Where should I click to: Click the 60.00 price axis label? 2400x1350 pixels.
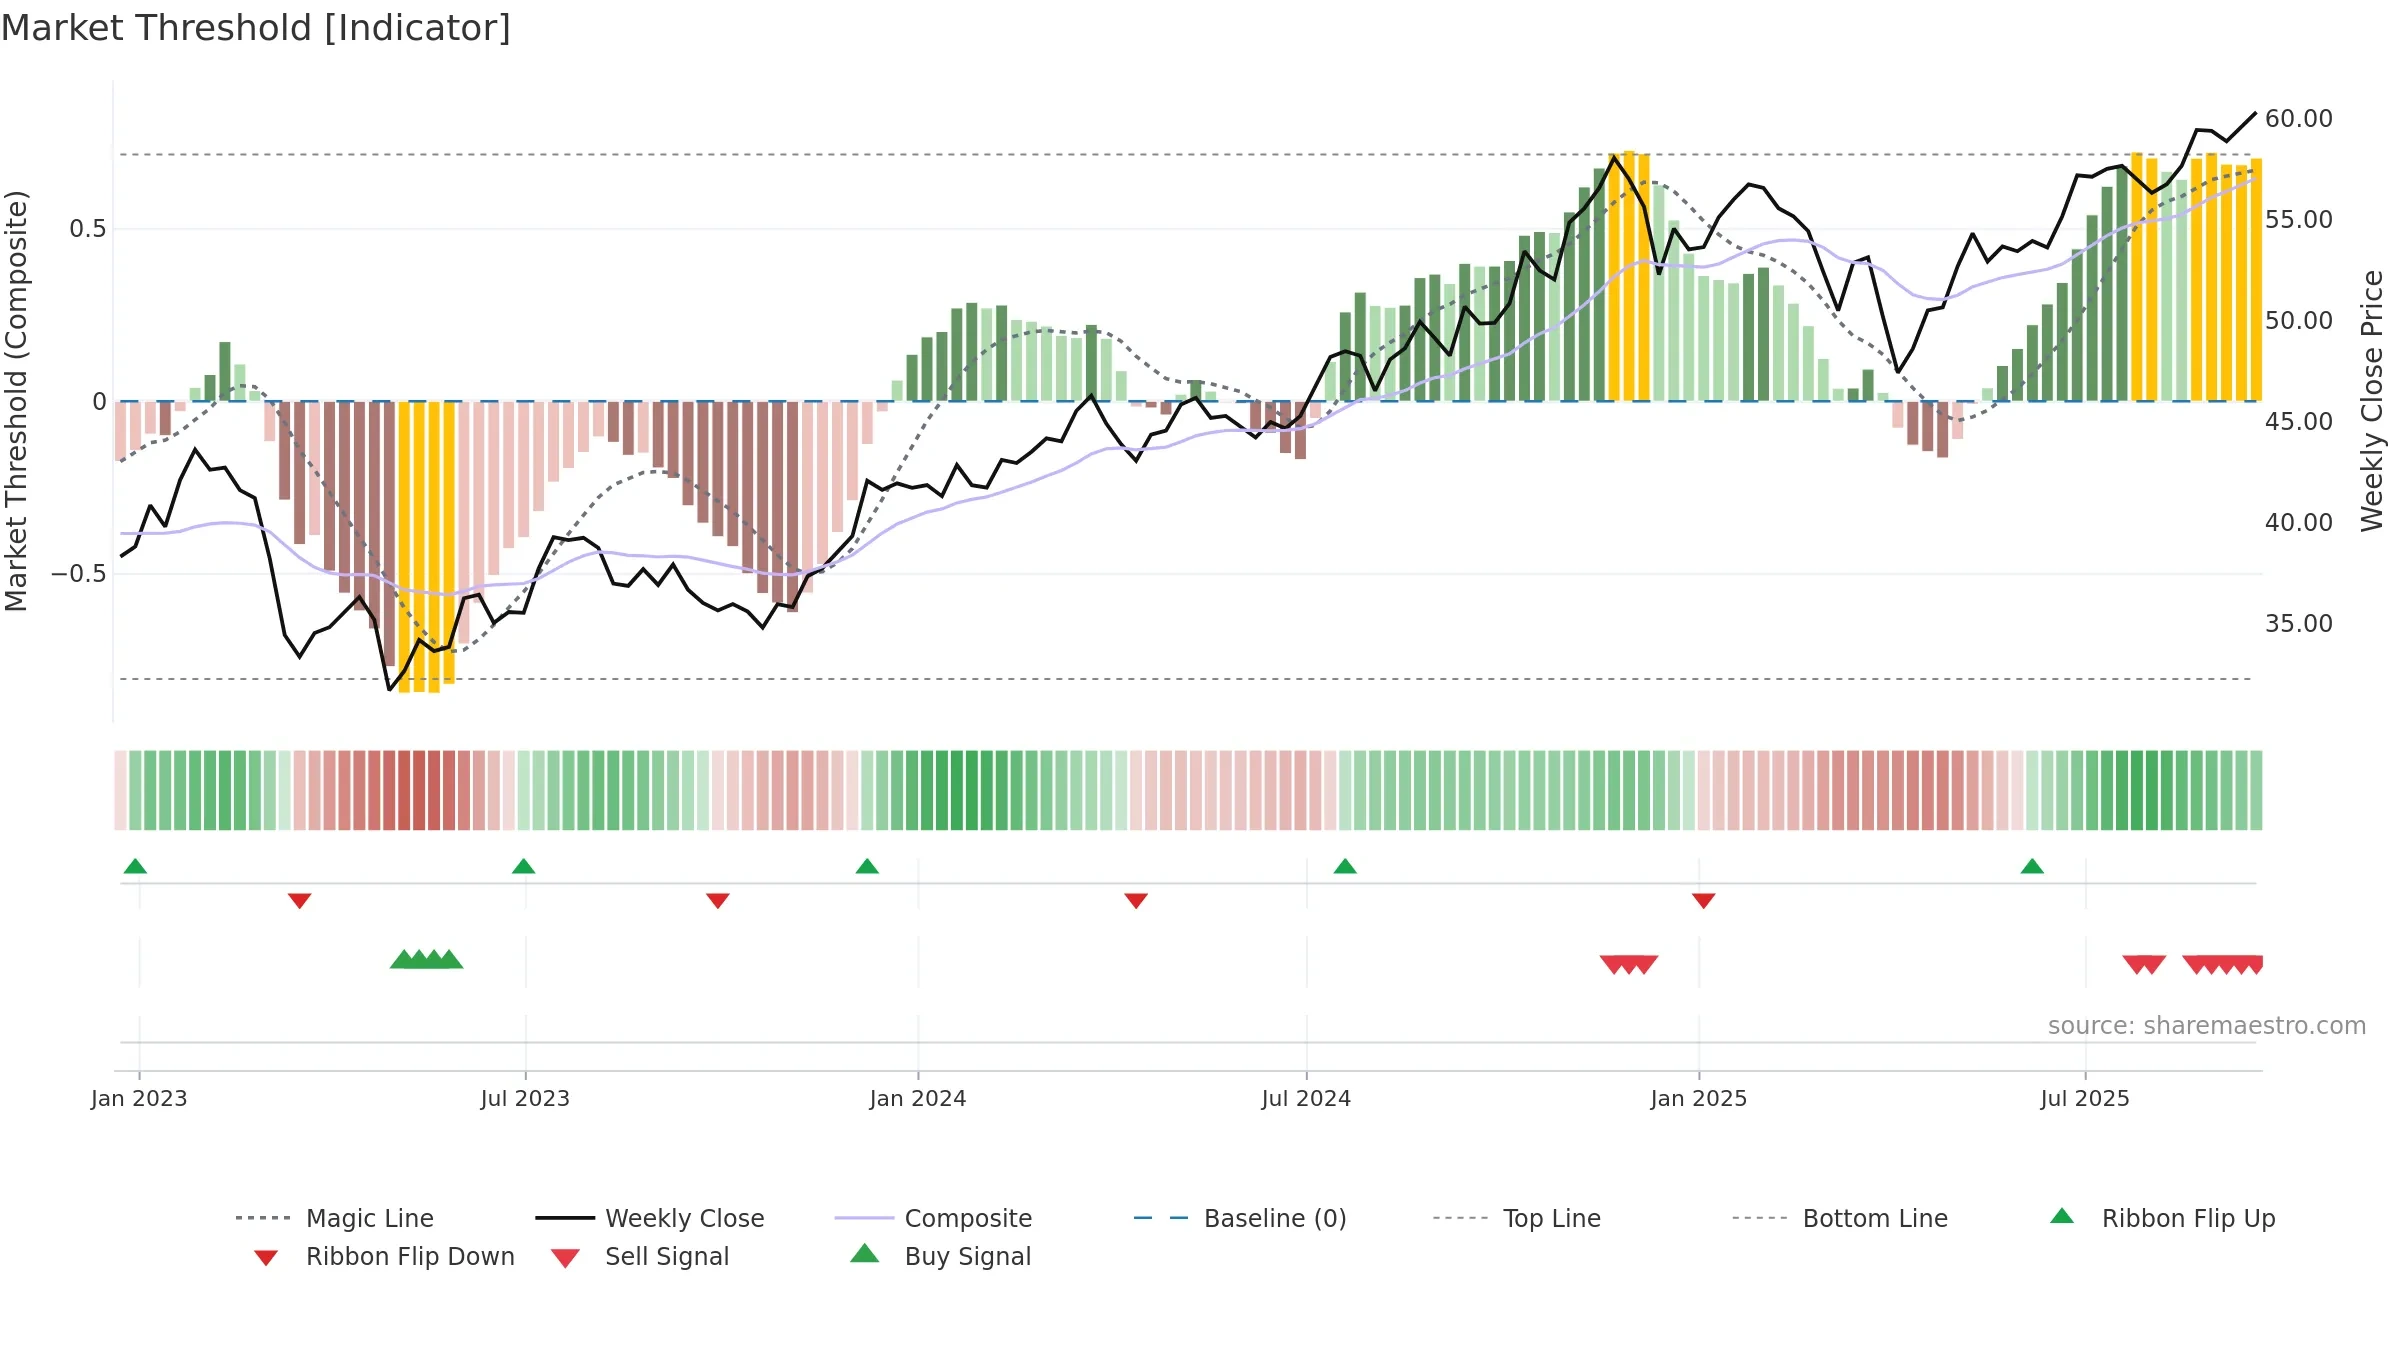pos(2299,119)
